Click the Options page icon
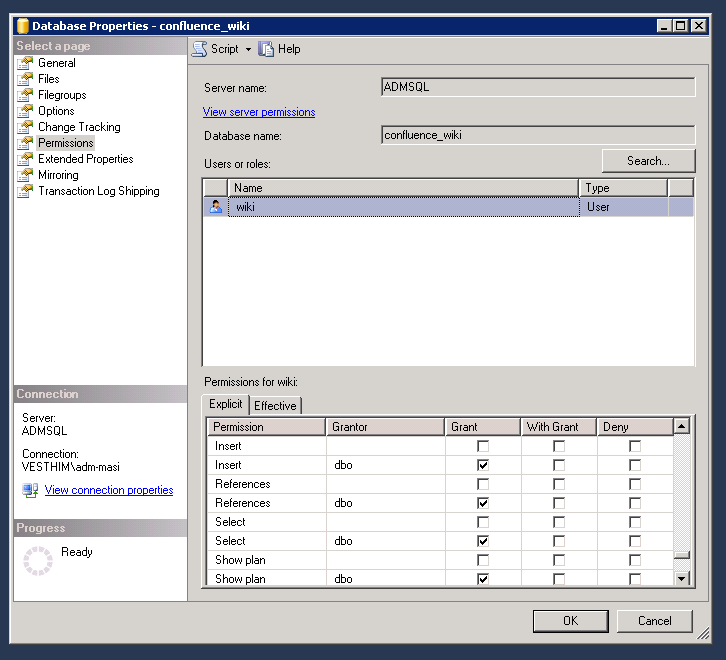 [25, 111]
